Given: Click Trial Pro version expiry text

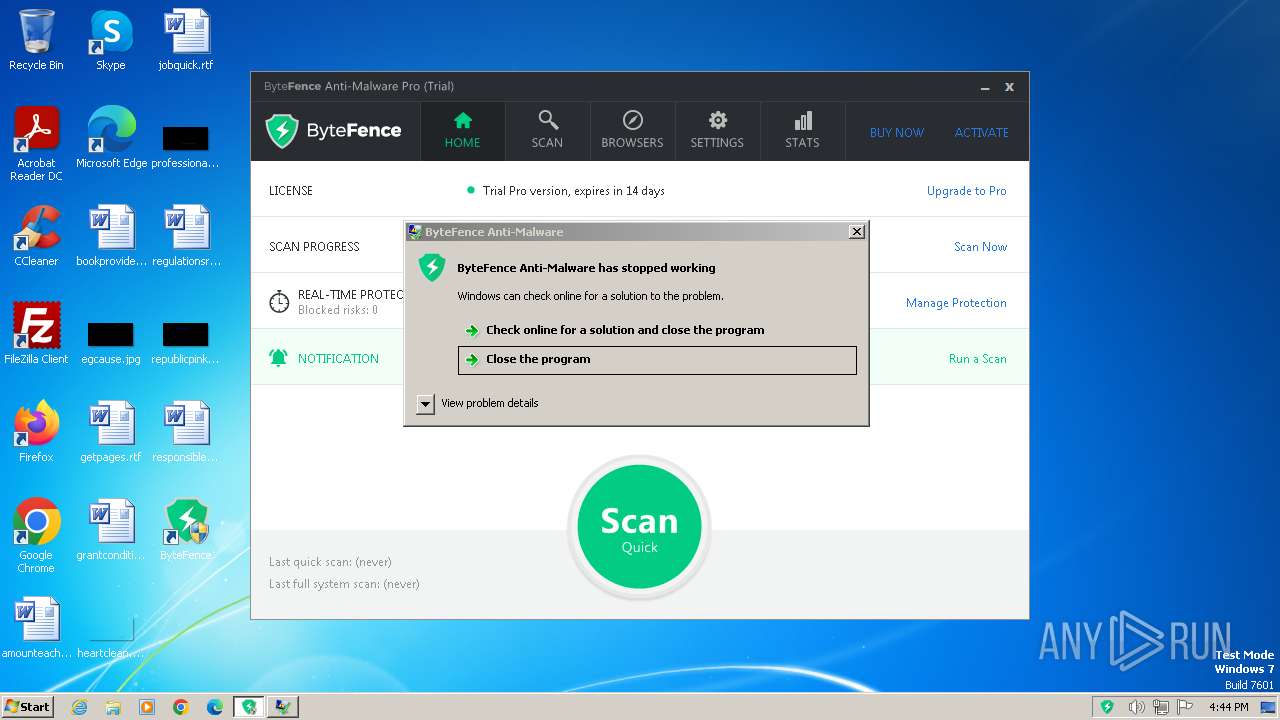Looking at the screenshot, I should click(x=573, y=191).
